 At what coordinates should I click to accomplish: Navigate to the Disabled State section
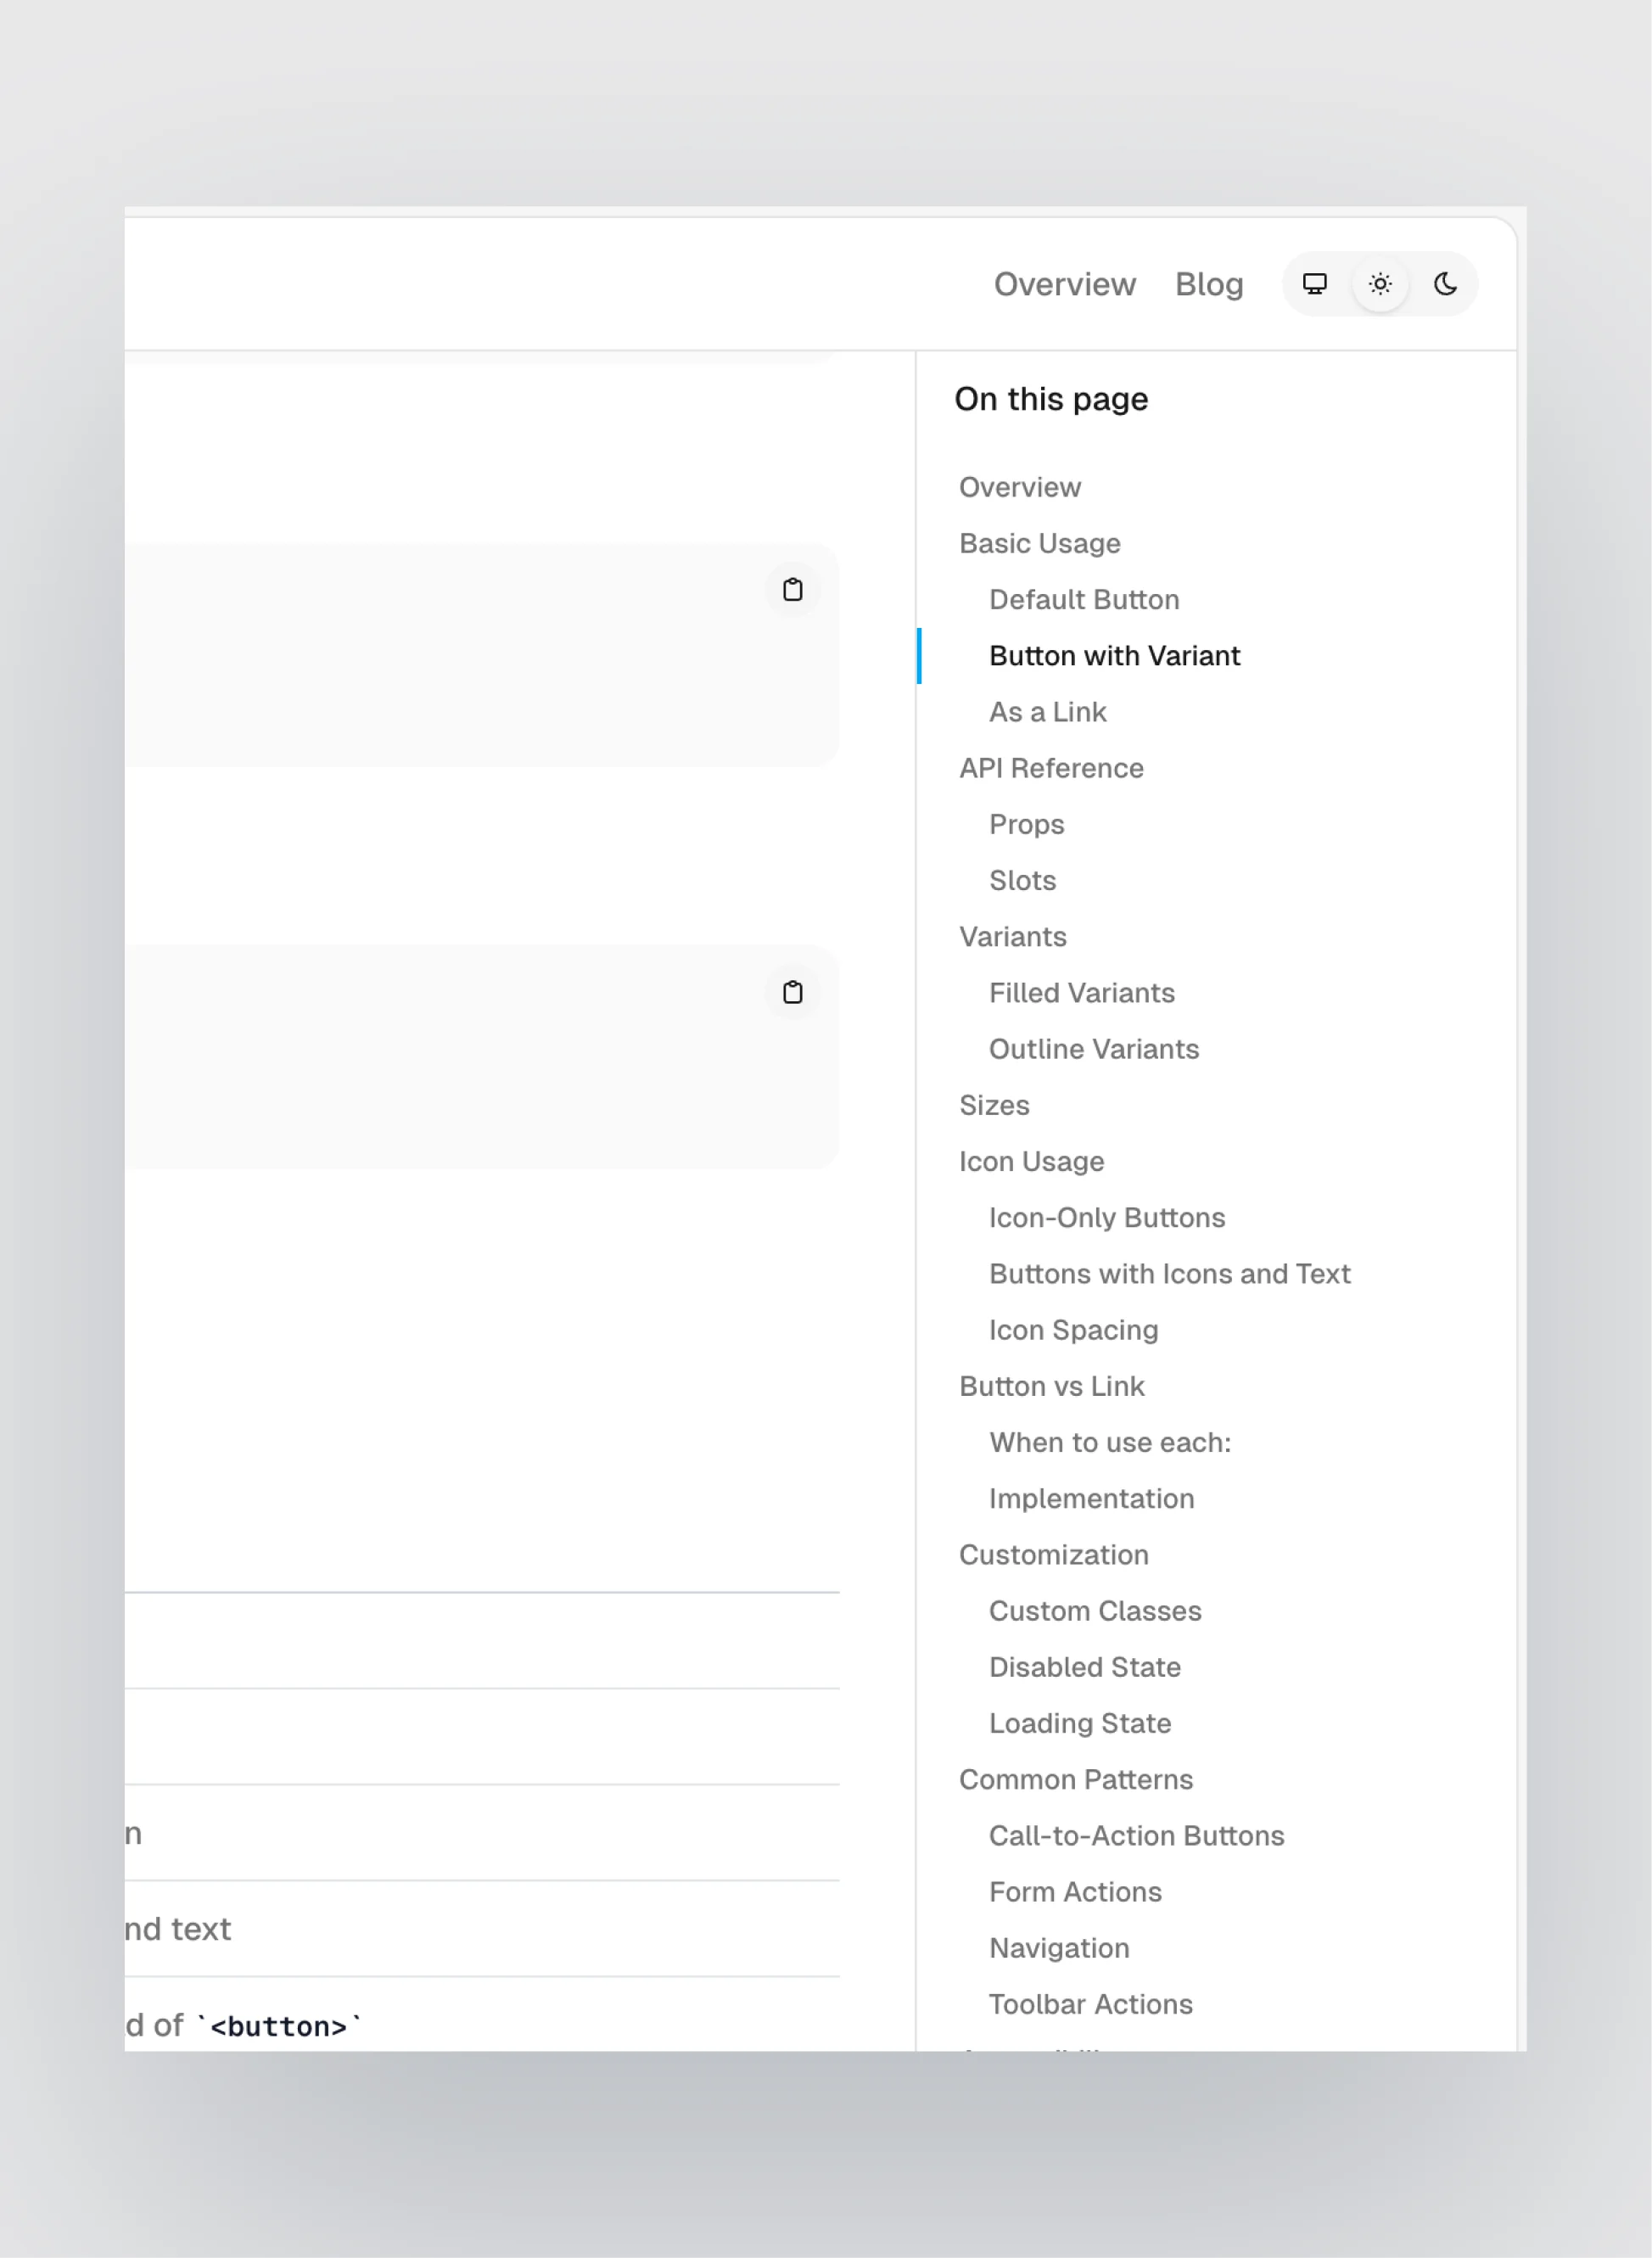pyautogui.click(x=1084, y=1667)
